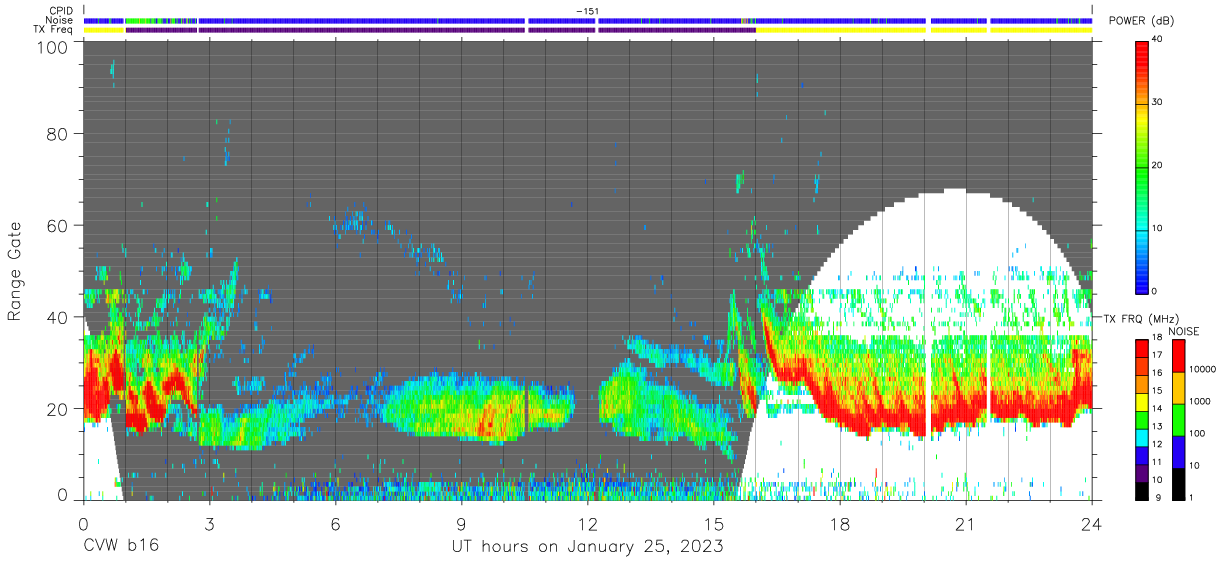Click the noise color legend bar
Image resolution: width=1228 pixels, height=567 pixels.
(1179, 419)
